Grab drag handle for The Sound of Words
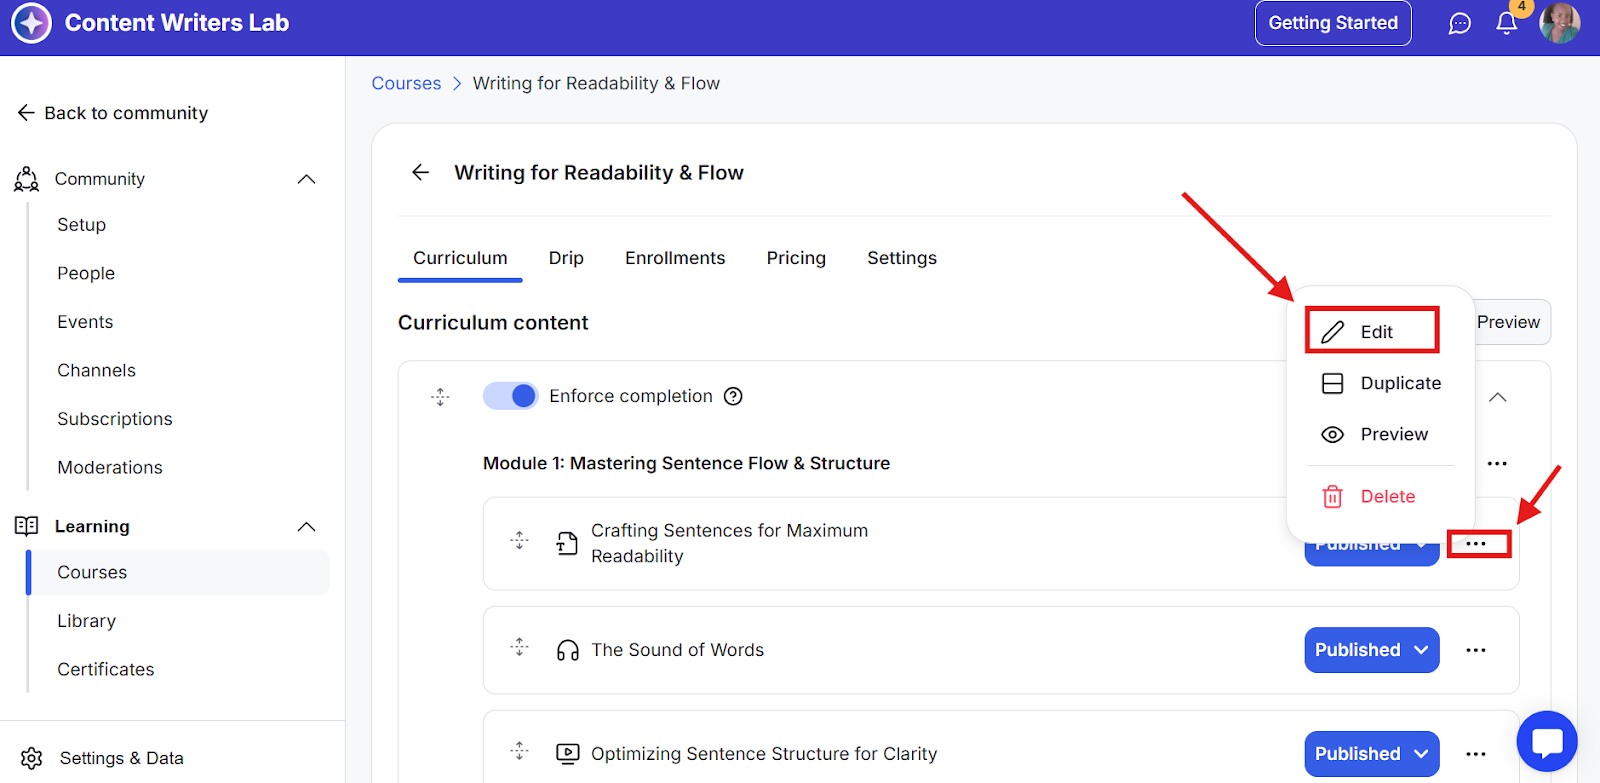1600x783 pixels. 519,647
